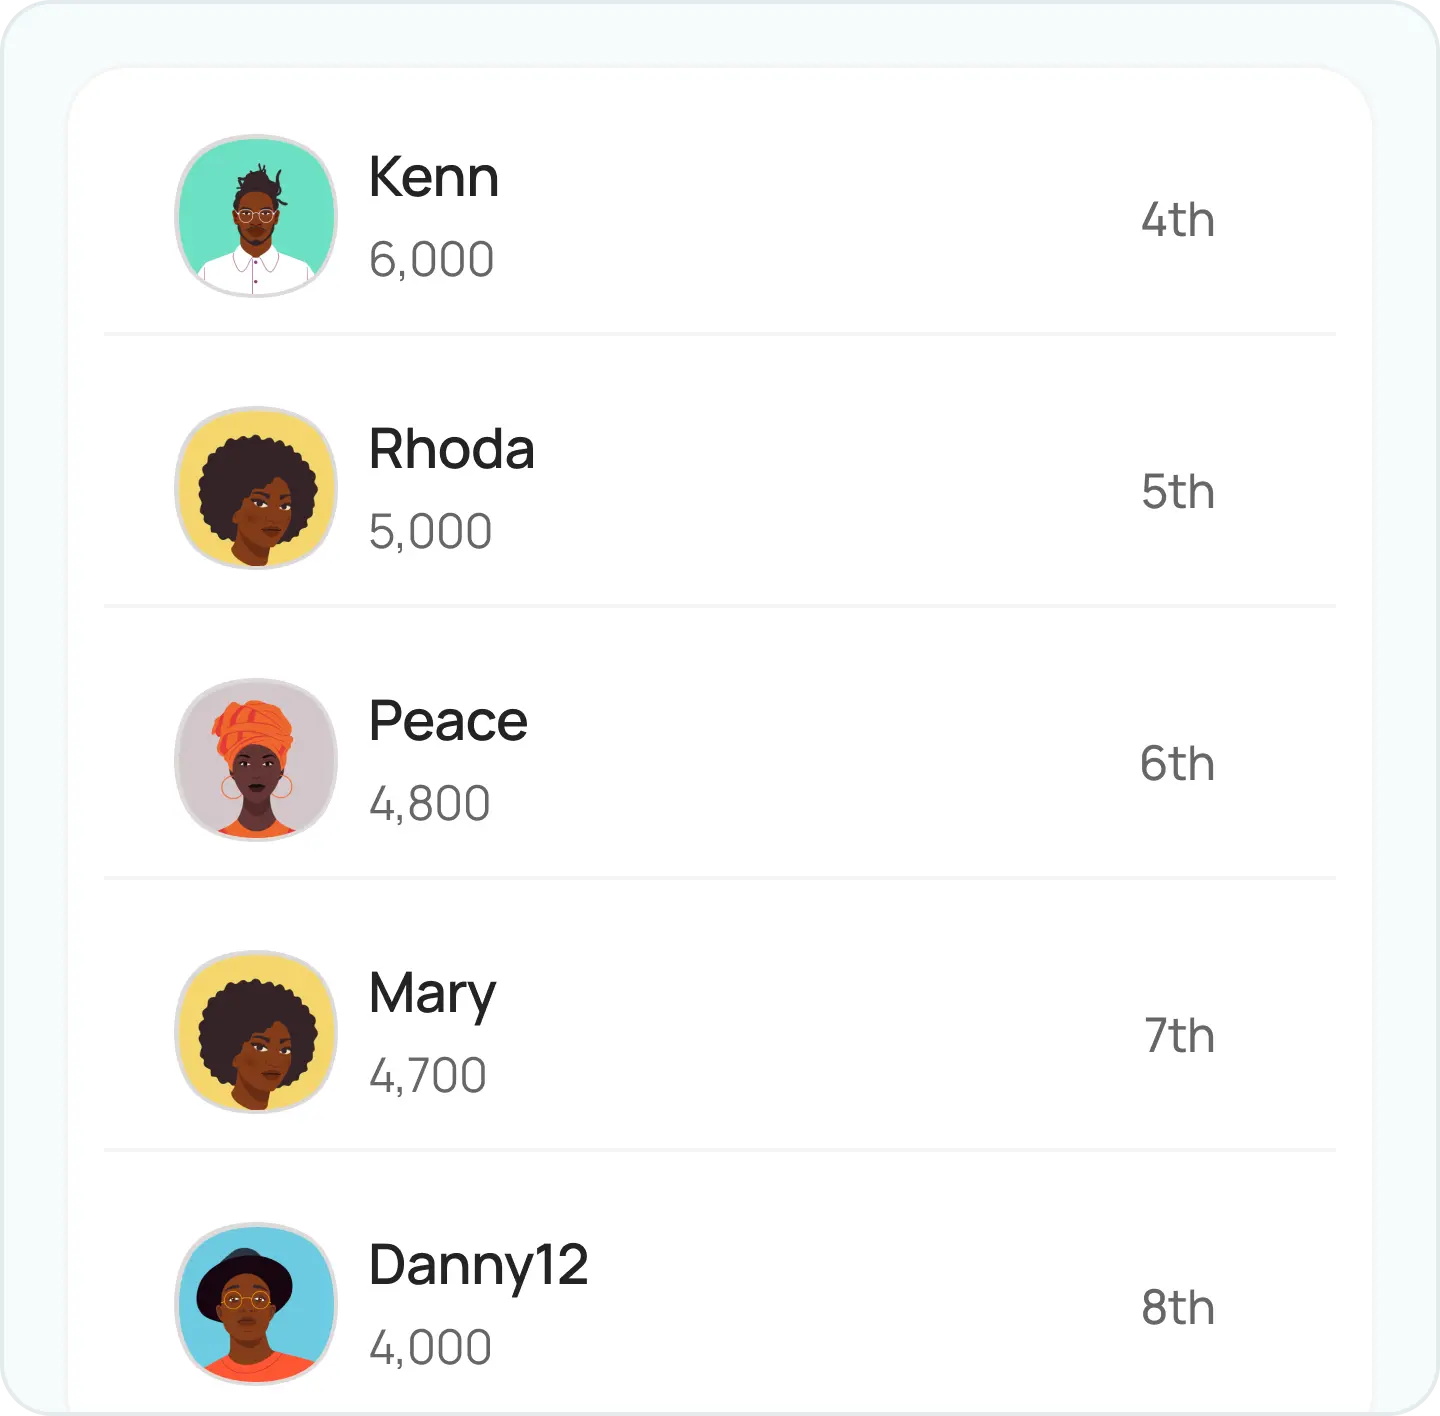The width and height of the screenshot is (1440, 1416).
Task: Select the Rhoda player name
Action: tap(452, 449)
